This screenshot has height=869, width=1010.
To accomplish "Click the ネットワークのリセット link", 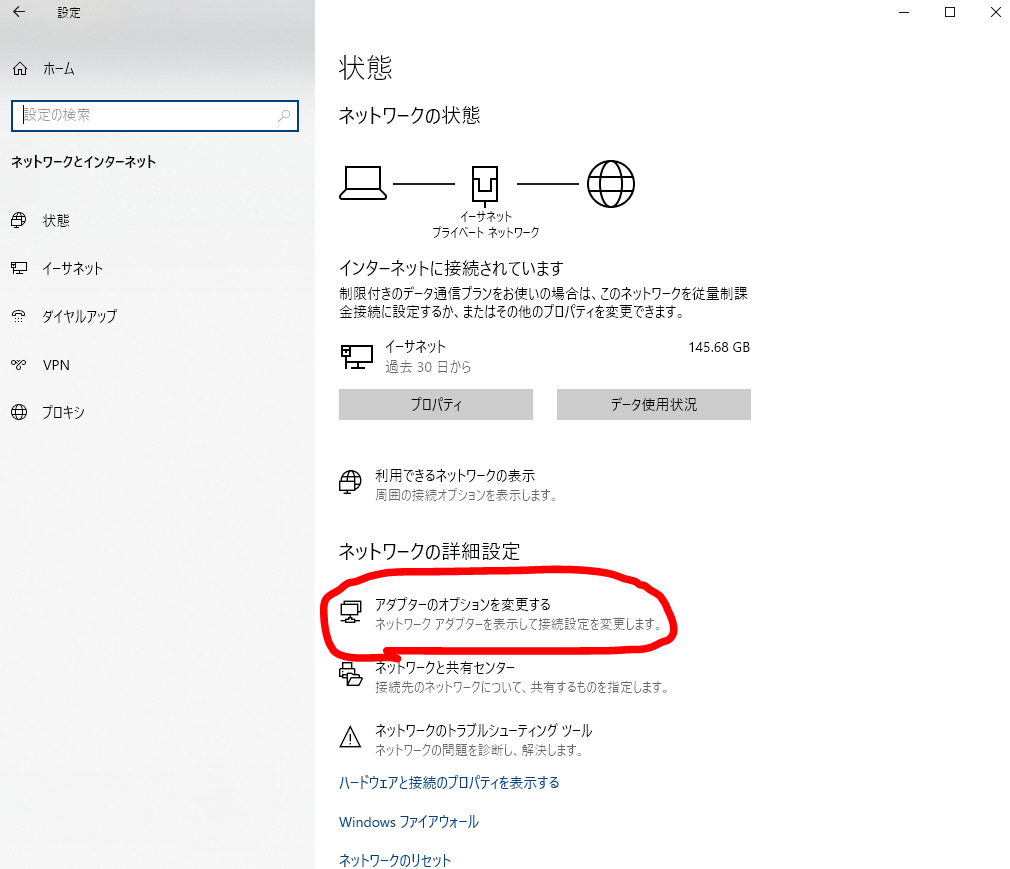I will point(395,860).
